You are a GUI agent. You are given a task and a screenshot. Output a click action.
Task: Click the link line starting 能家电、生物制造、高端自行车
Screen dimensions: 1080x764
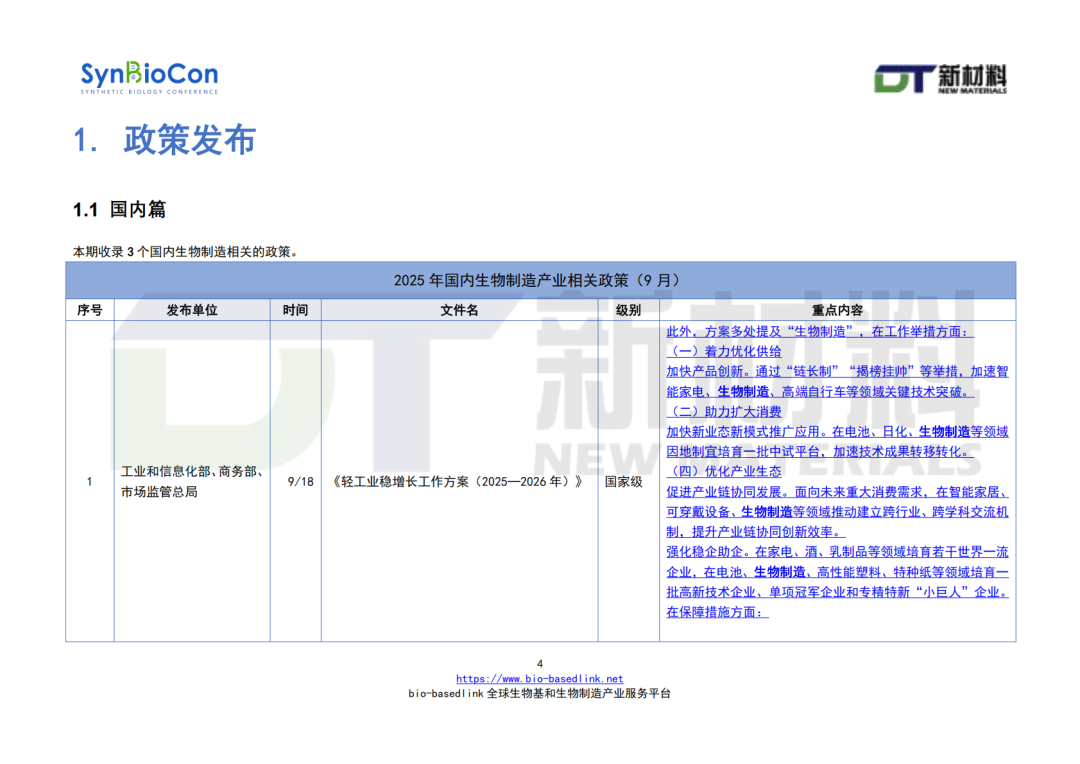[x=820, y=391]
